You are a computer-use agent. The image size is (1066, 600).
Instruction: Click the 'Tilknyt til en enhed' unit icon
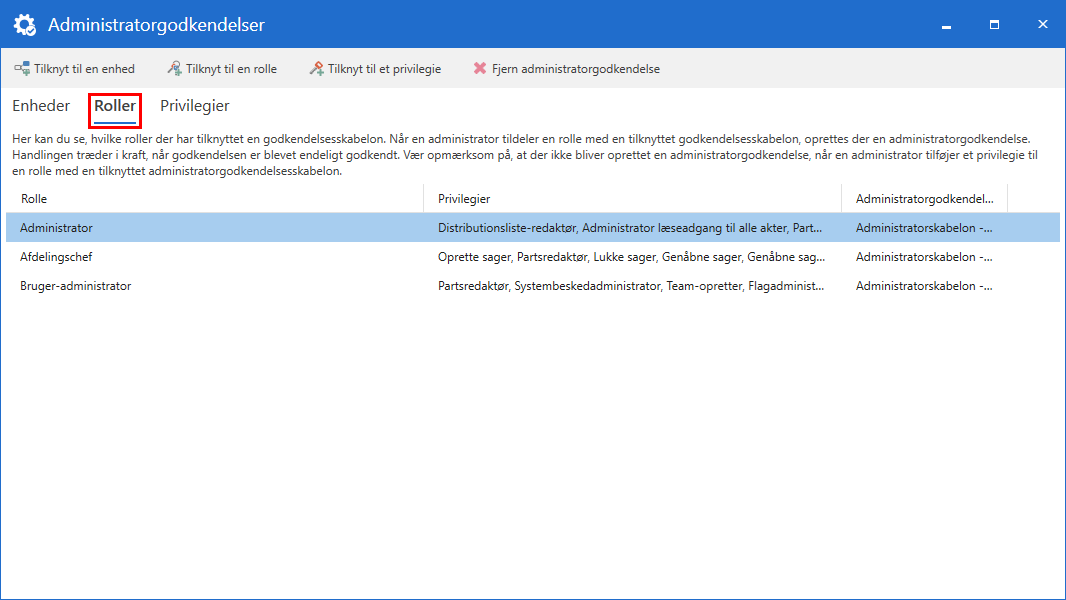[22, 69]
